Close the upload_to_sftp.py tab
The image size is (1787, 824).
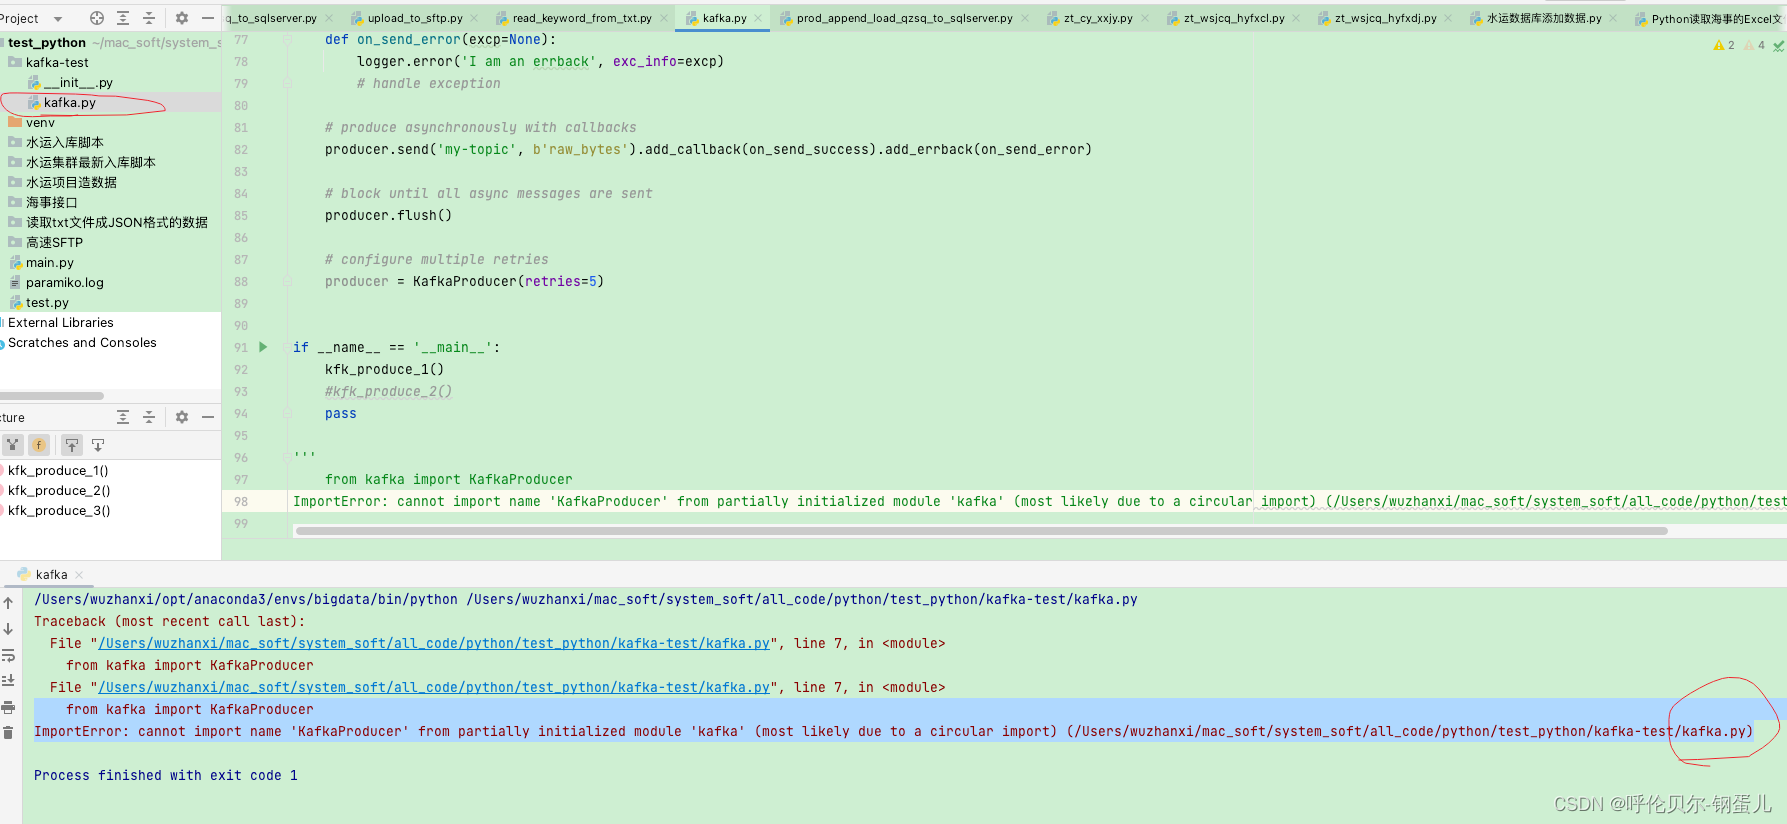tap(474, 18)
